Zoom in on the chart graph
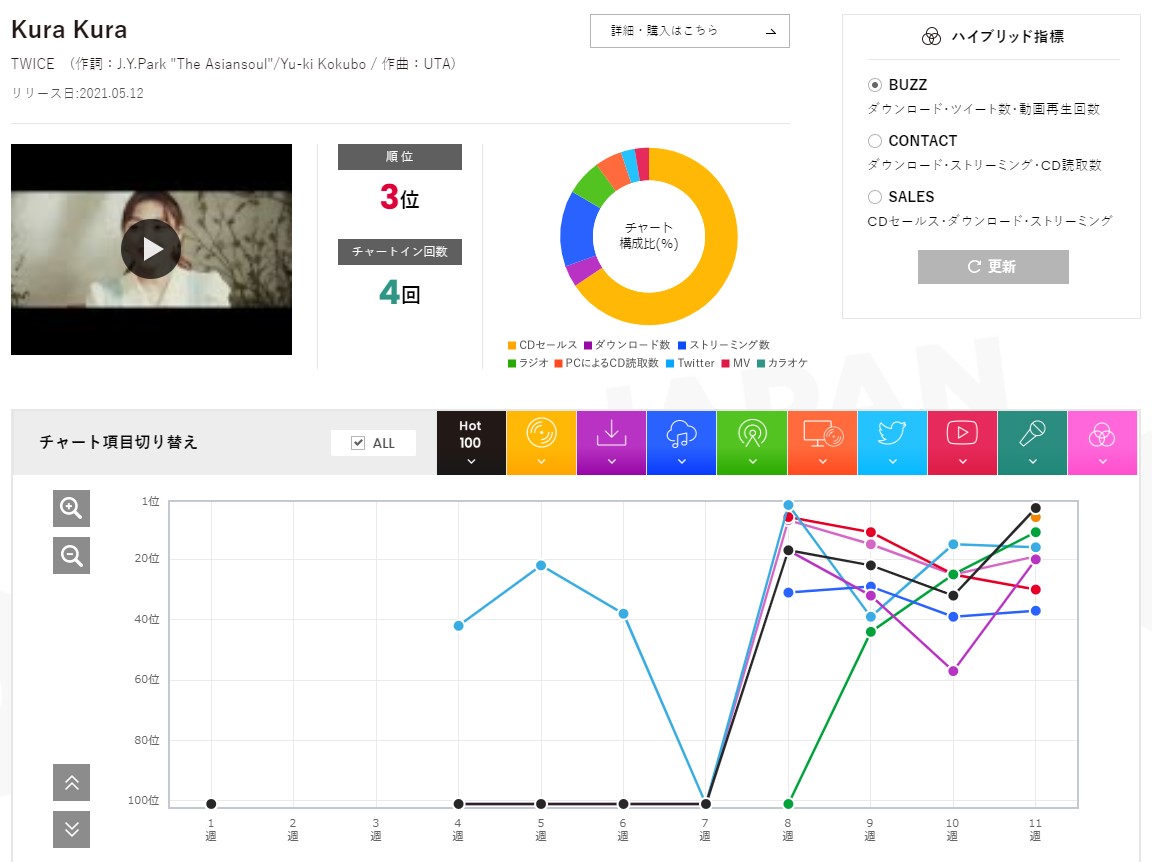The height and width of the screenshot is (862, 1152). (71, 508)
